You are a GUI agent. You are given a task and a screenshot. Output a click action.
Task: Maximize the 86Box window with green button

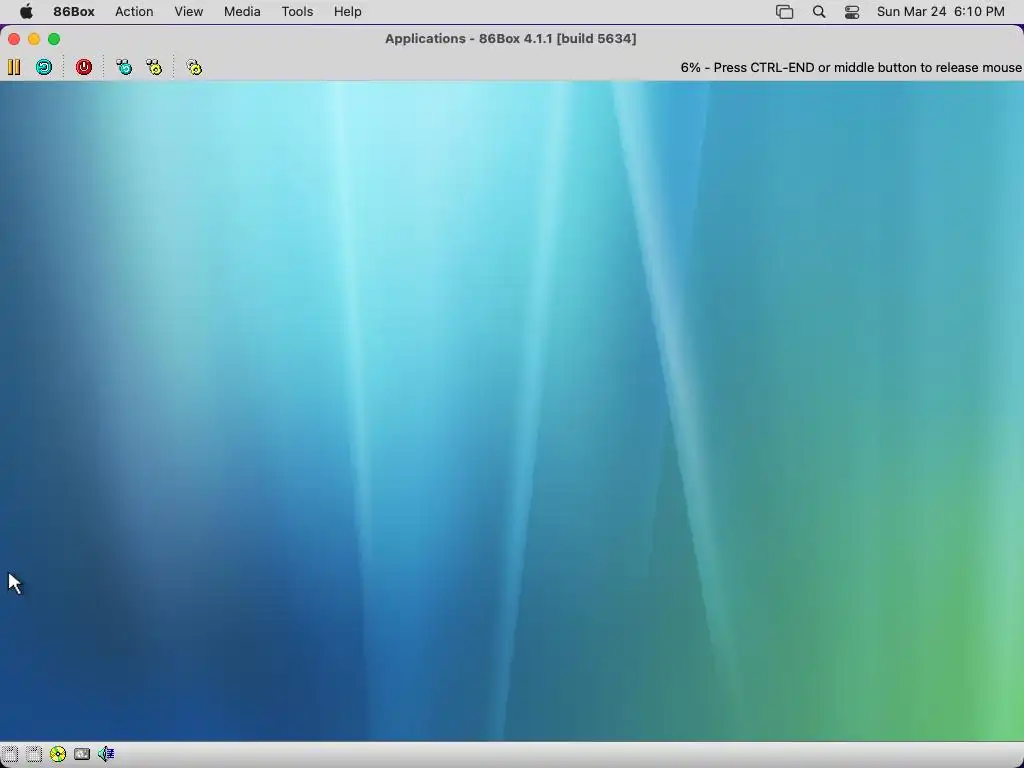(x=54, y=39)
